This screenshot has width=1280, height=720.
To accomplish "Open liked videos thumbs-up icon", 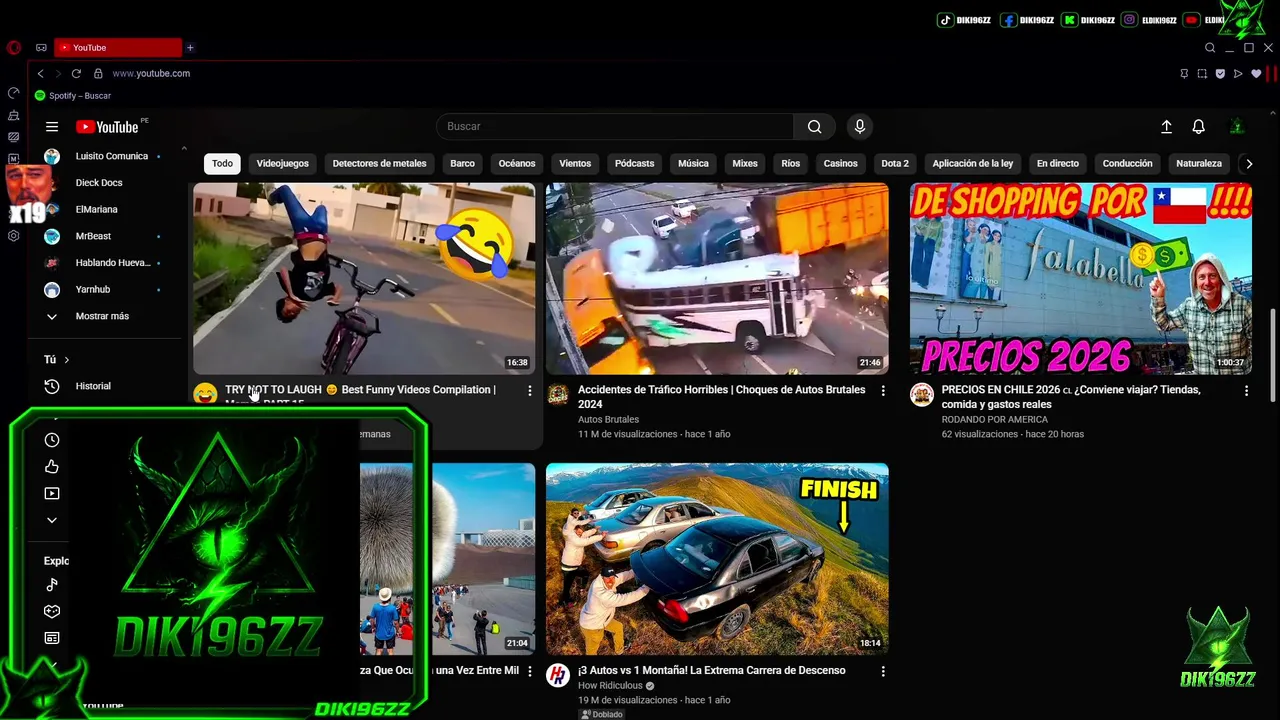I will [x=52, y=467].
